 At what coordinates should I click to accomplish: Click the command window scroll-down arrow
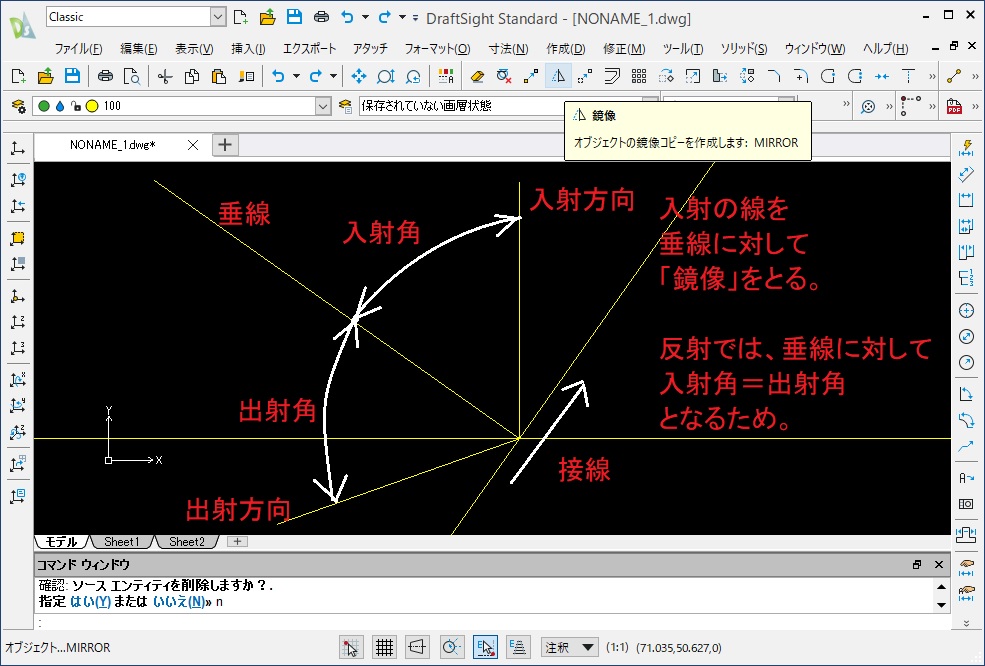pos(941,605)
